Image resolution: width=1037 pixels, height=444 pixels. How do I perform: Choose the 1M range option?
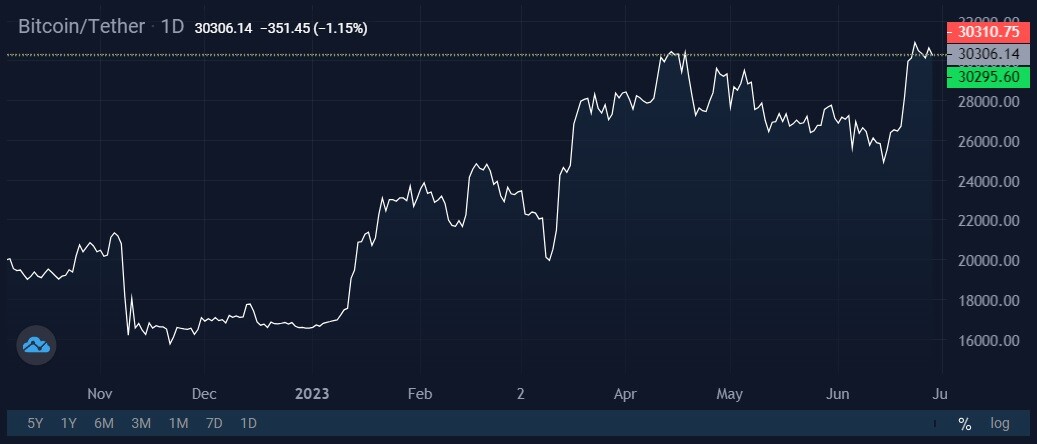click(179, 423)
